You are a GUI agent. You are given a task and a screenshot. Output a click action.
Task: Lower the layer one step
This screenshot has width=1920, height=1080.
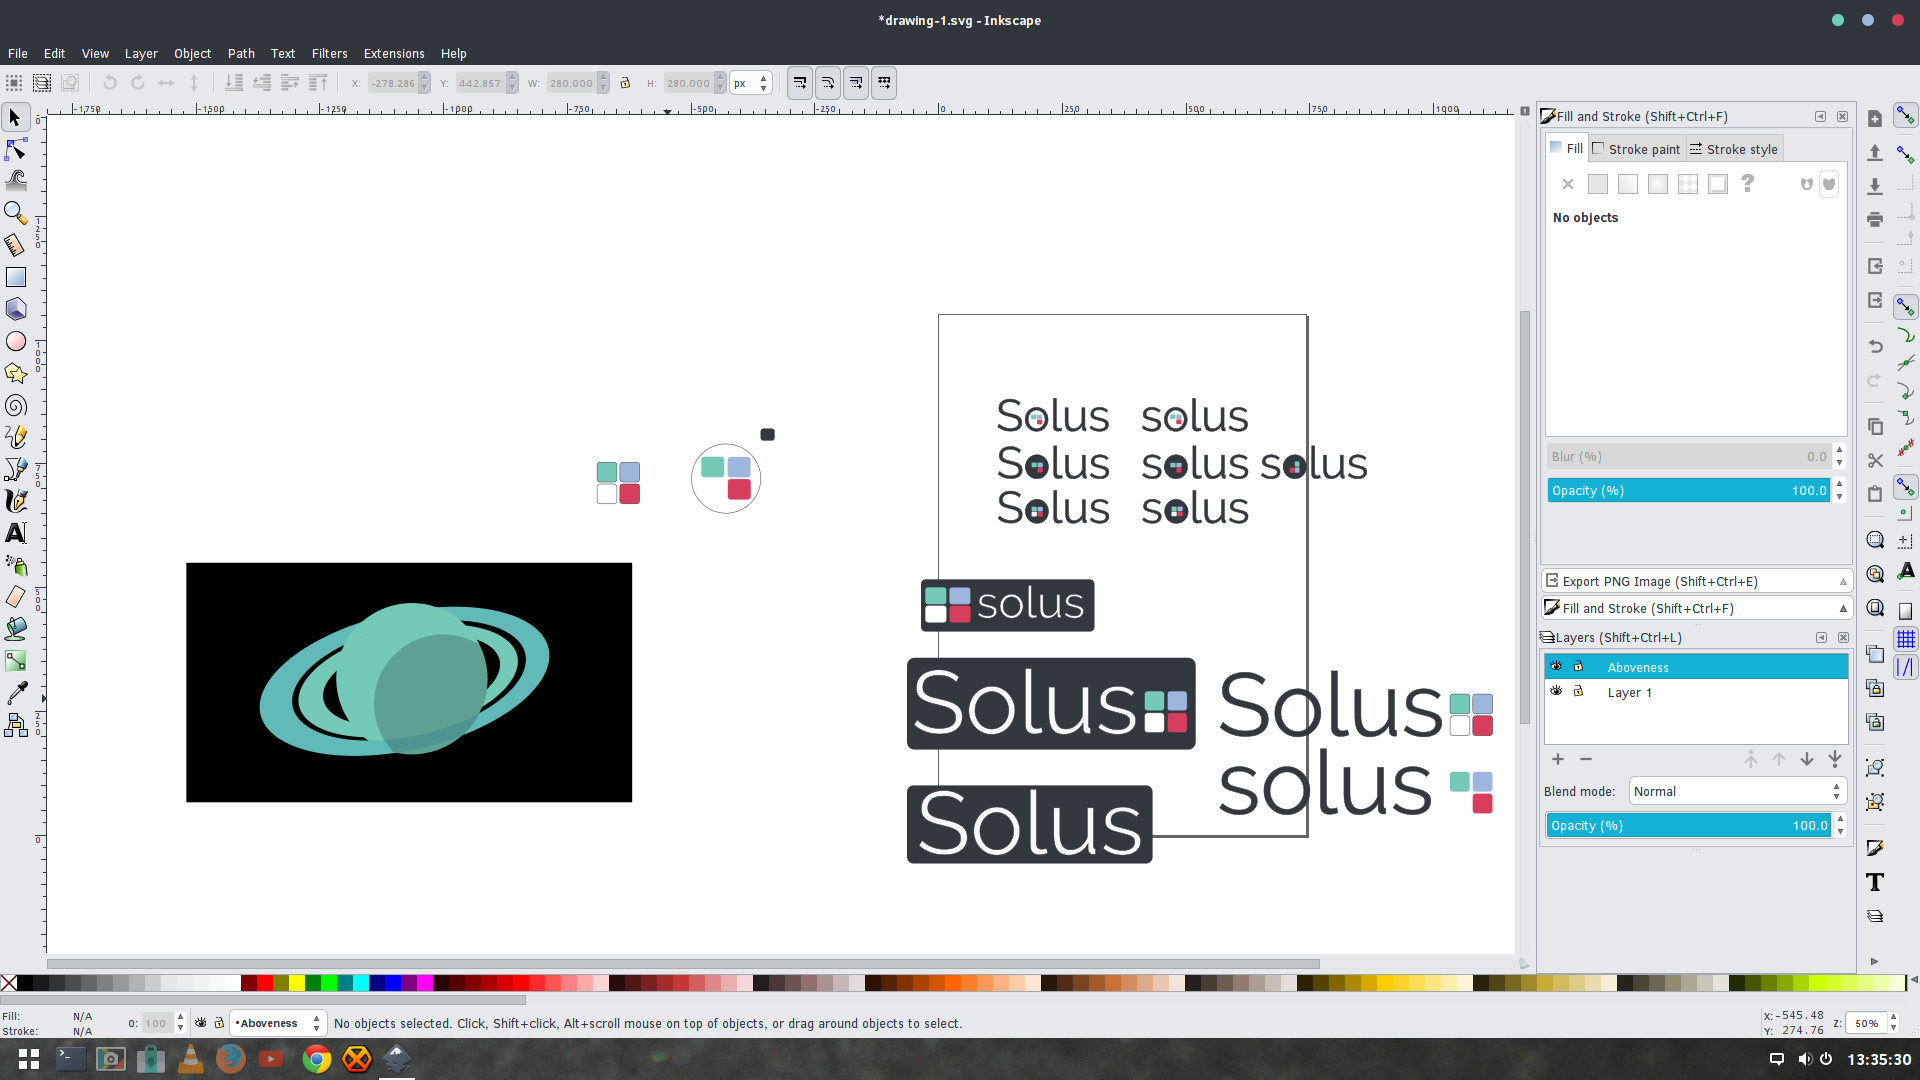(x=1807, y=759)
